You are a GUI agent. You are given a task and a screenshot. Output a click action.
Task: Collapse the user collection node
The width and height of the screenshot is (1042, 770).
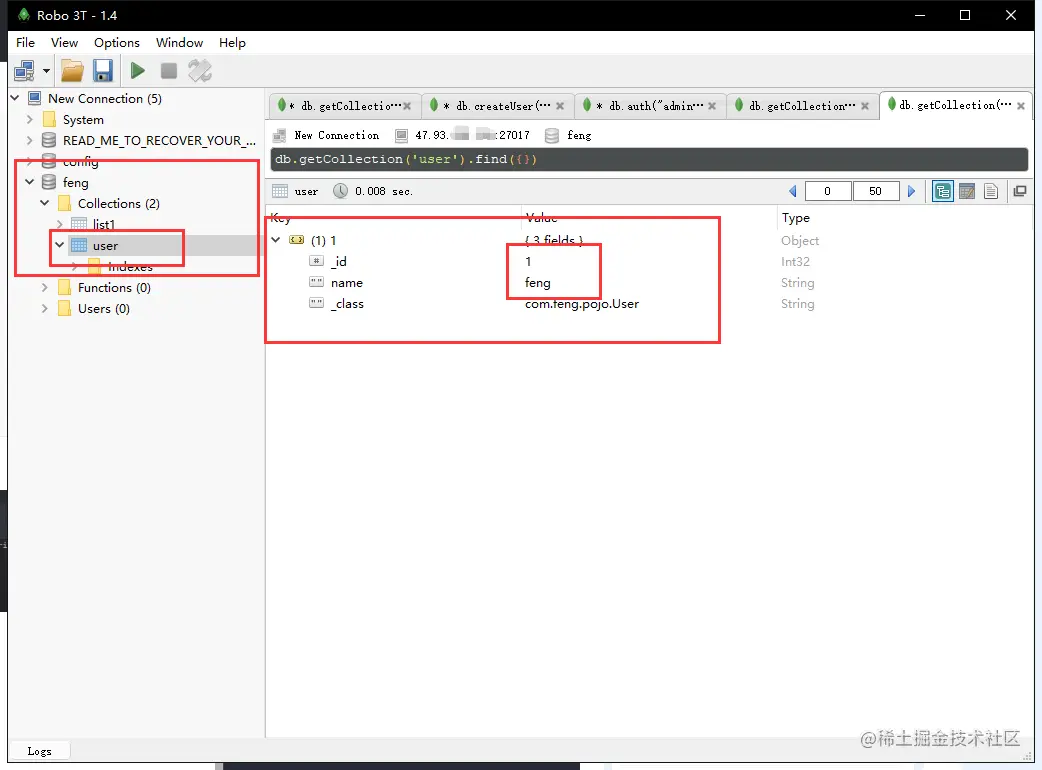pos(60,245)
